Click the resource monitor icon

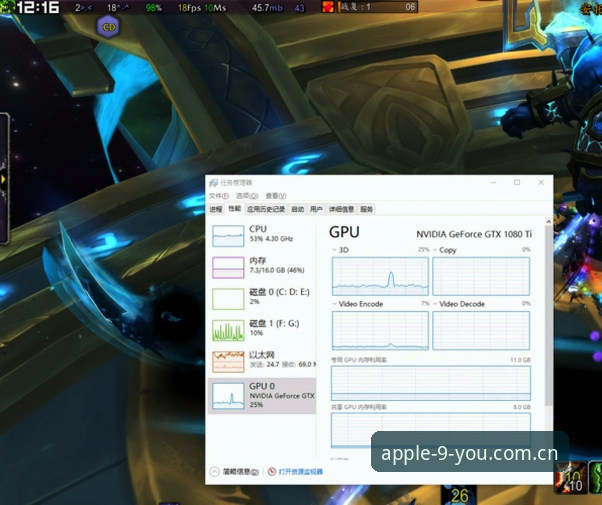click(272, 471)
